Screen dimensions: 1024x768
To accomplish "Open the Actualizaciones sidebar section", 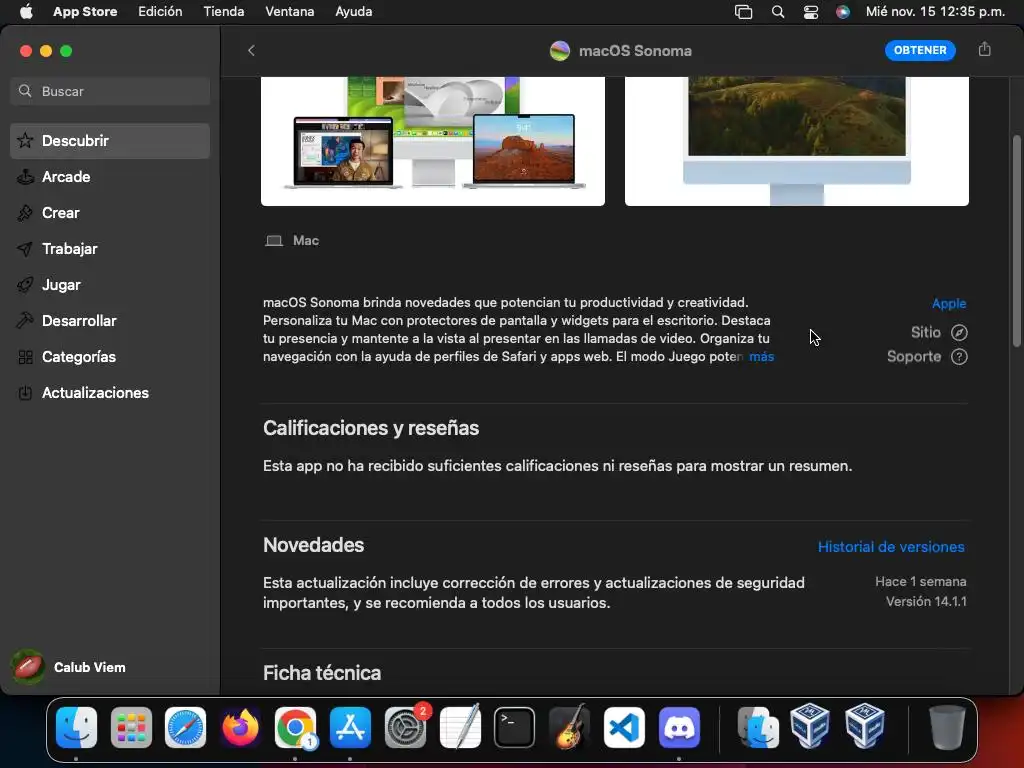I will pos(110,392).
